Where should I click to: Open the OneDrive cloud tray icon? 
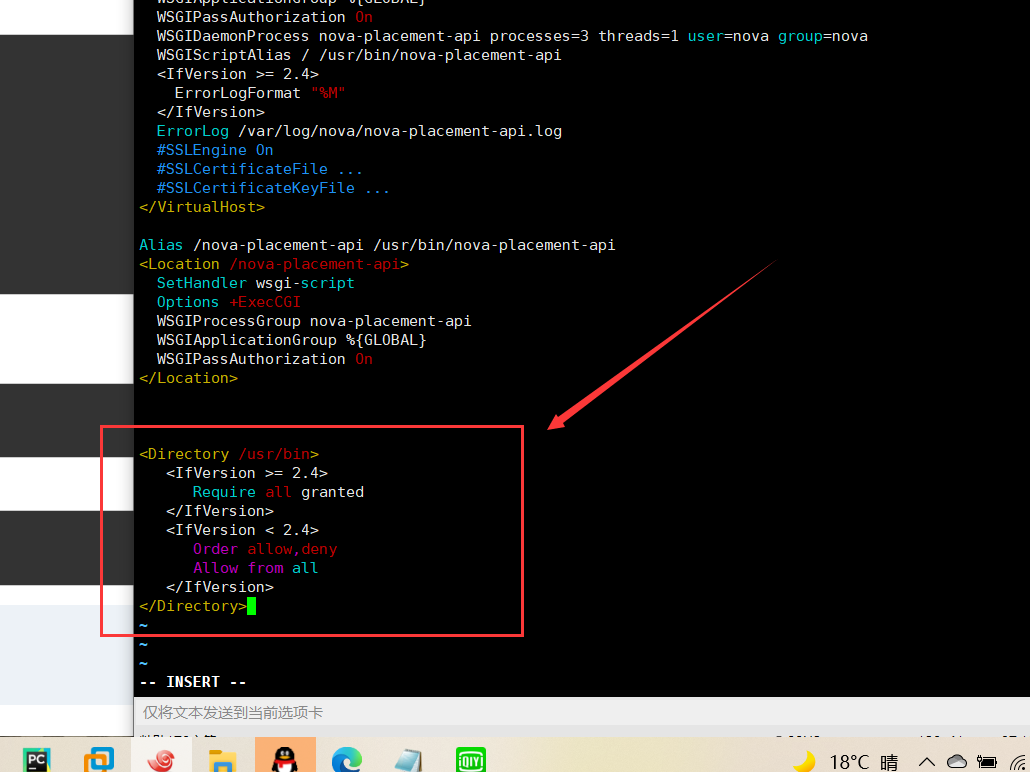(956, 761)
